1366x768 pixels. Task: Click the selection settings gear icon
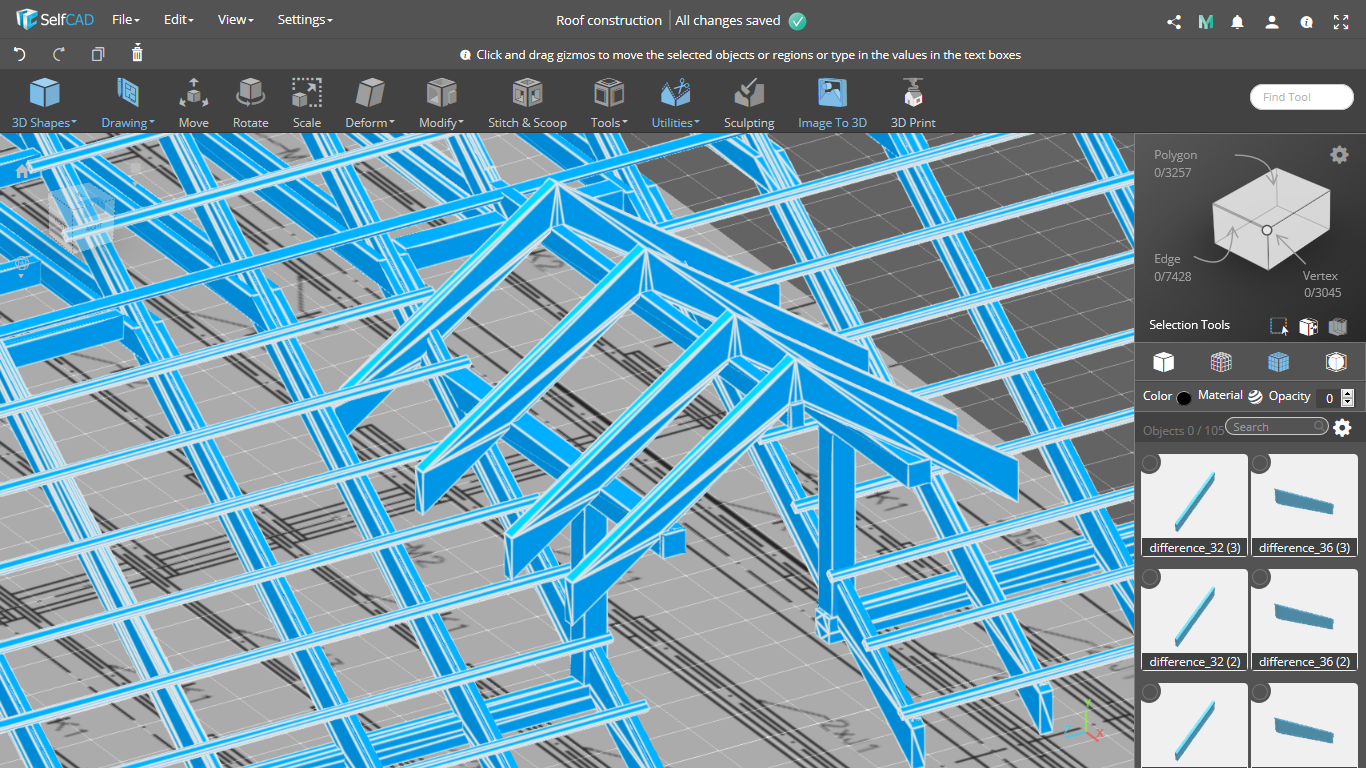pos(1339,154)
